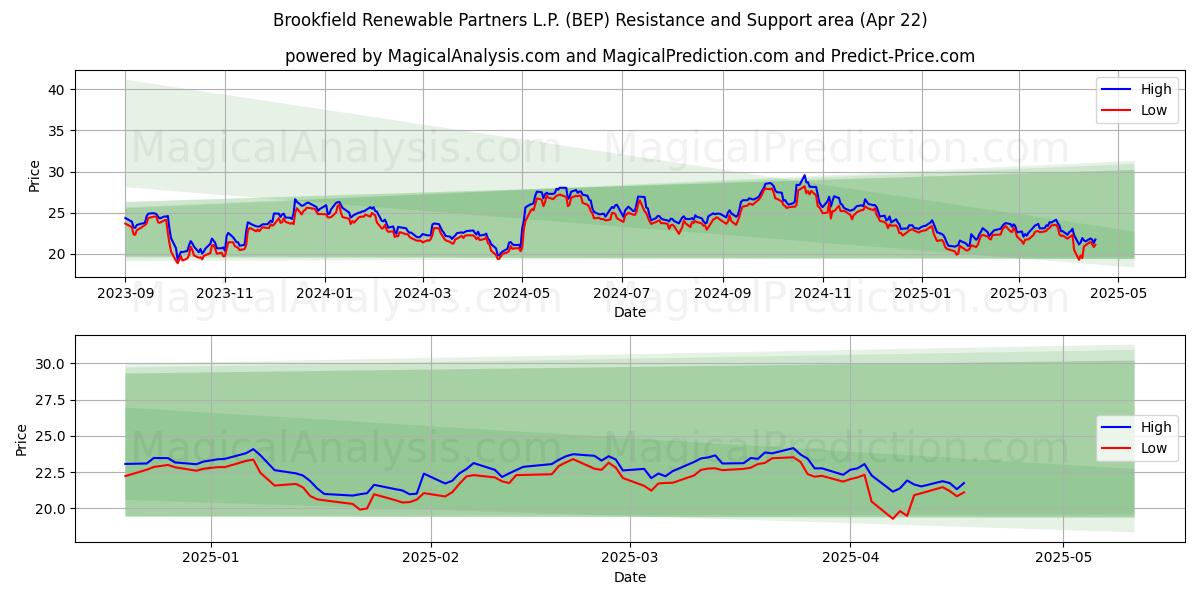The image size is (1200, 600).
Task: Select the '2025-01' tick label on upper chart
Action: click(x=922, y=294)
